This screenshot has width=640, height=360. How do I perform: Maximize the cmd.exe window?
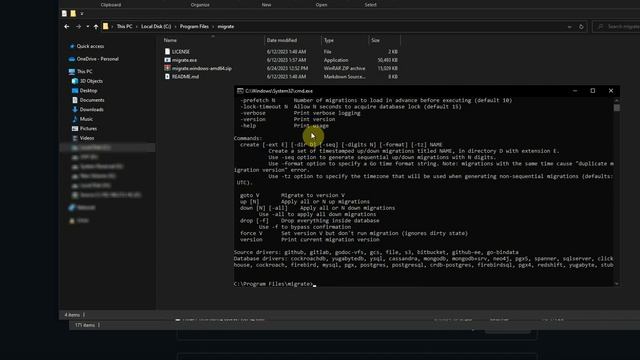[593, 91]
